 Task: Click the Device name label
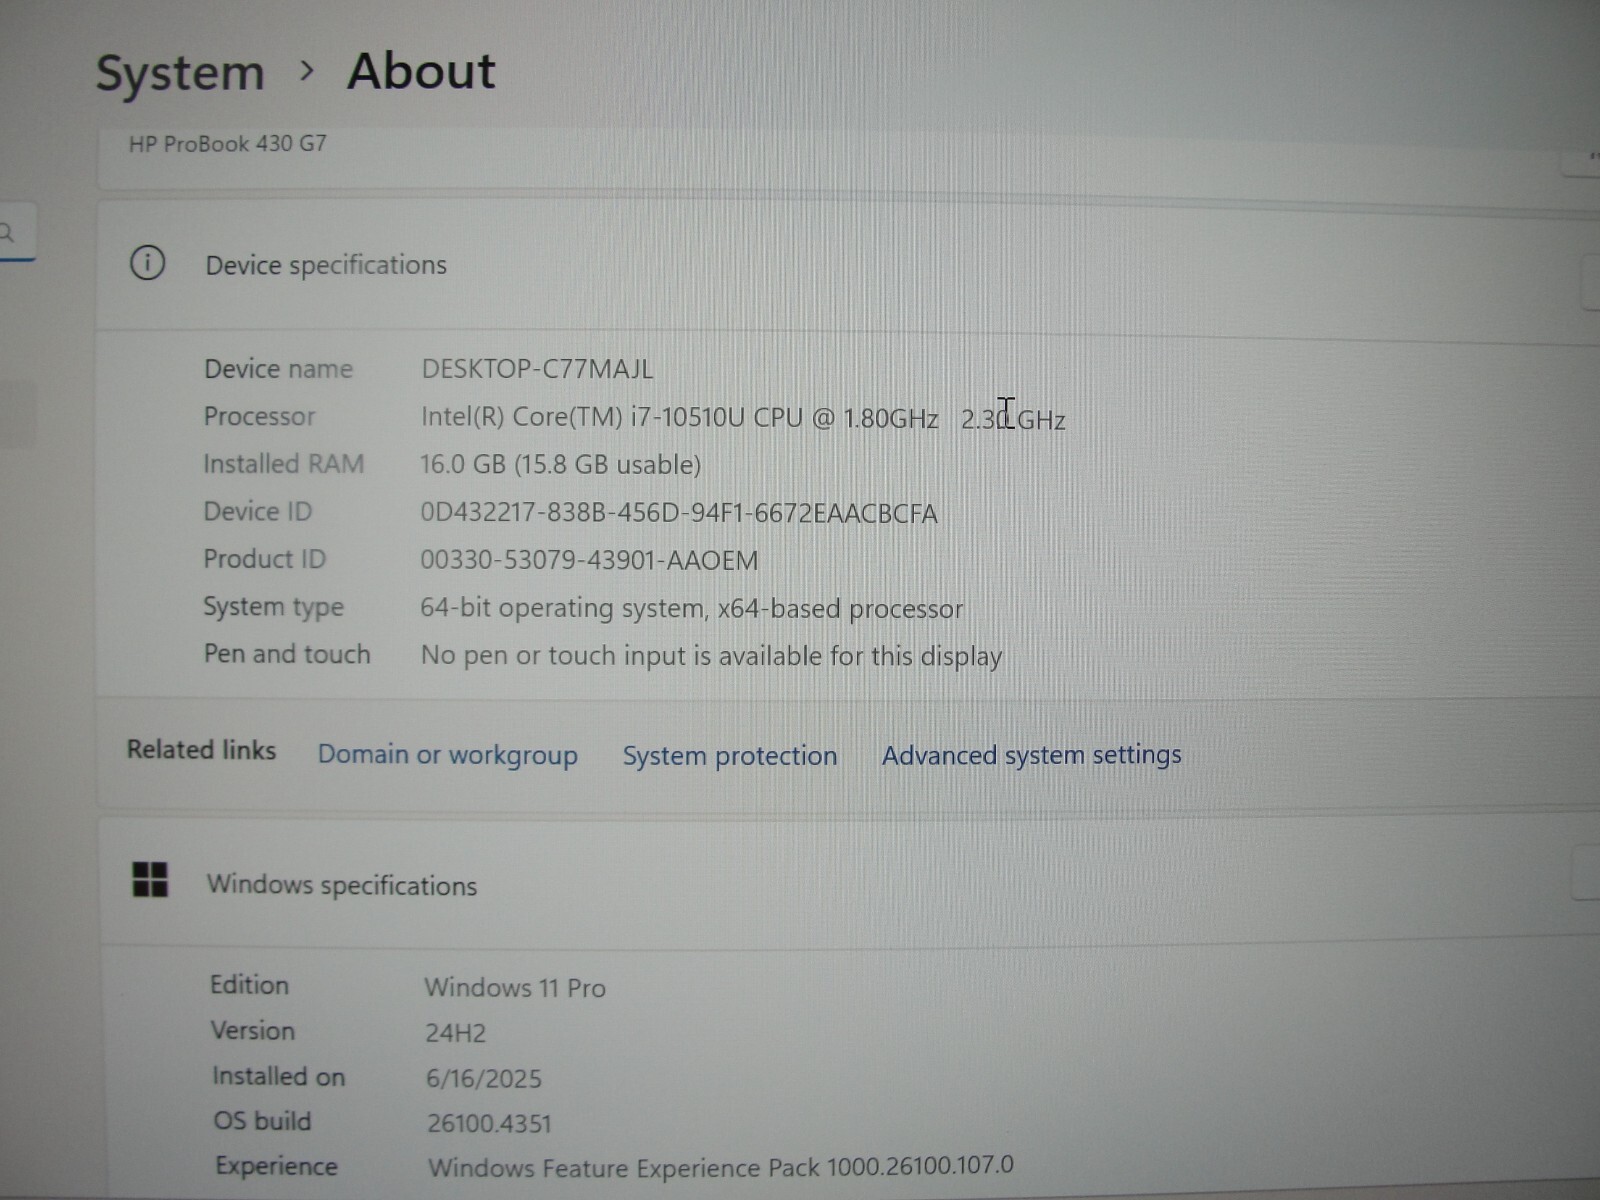[278, 369]
